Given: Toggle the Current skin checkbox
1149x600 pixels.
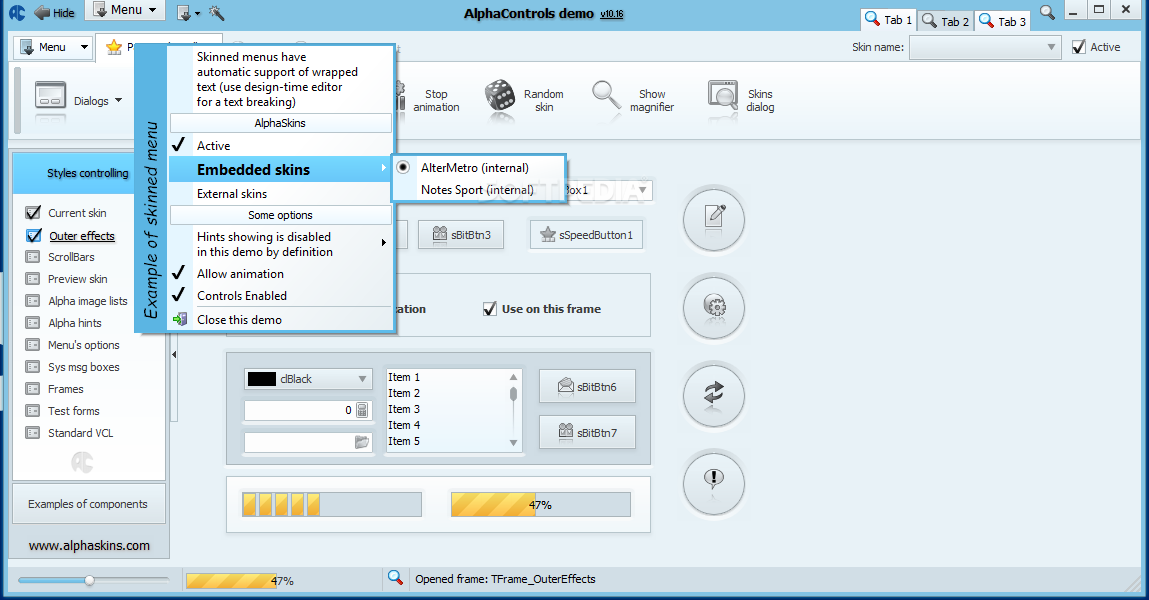Looking at the screenshot, I should click(33, 213).
